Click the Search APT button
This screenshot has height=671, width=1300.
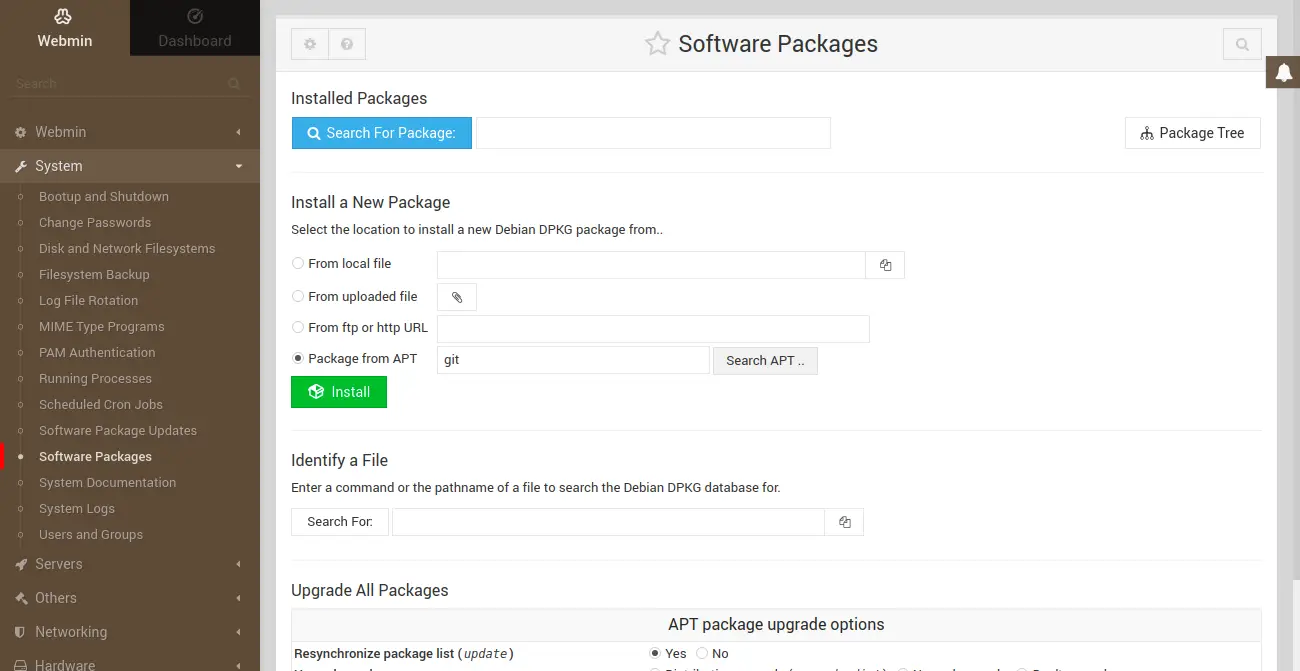(x=765, y=361)
